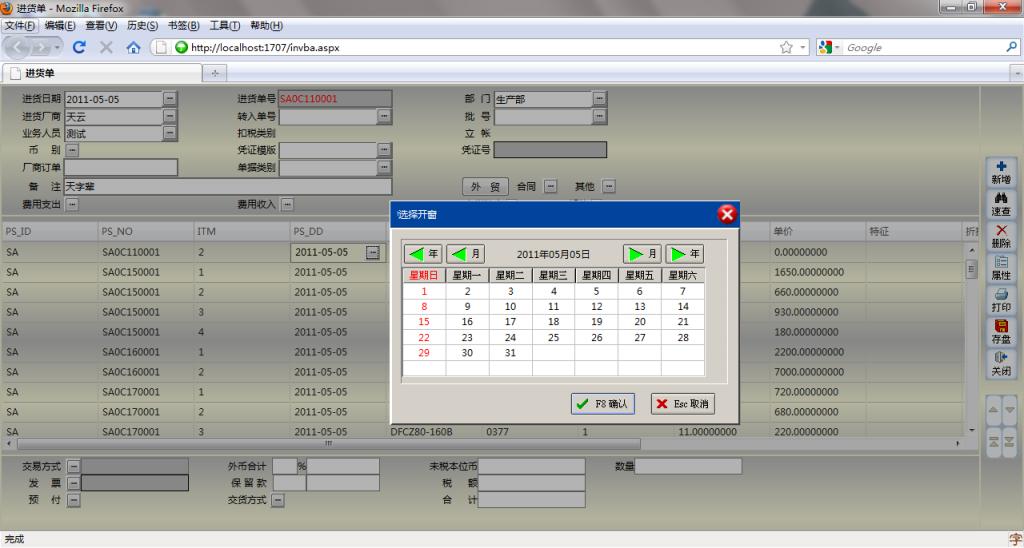This screenshot has width=1024, height=548.
Task: Open the 速查 quick search icon
Action: coord(1000,204)
